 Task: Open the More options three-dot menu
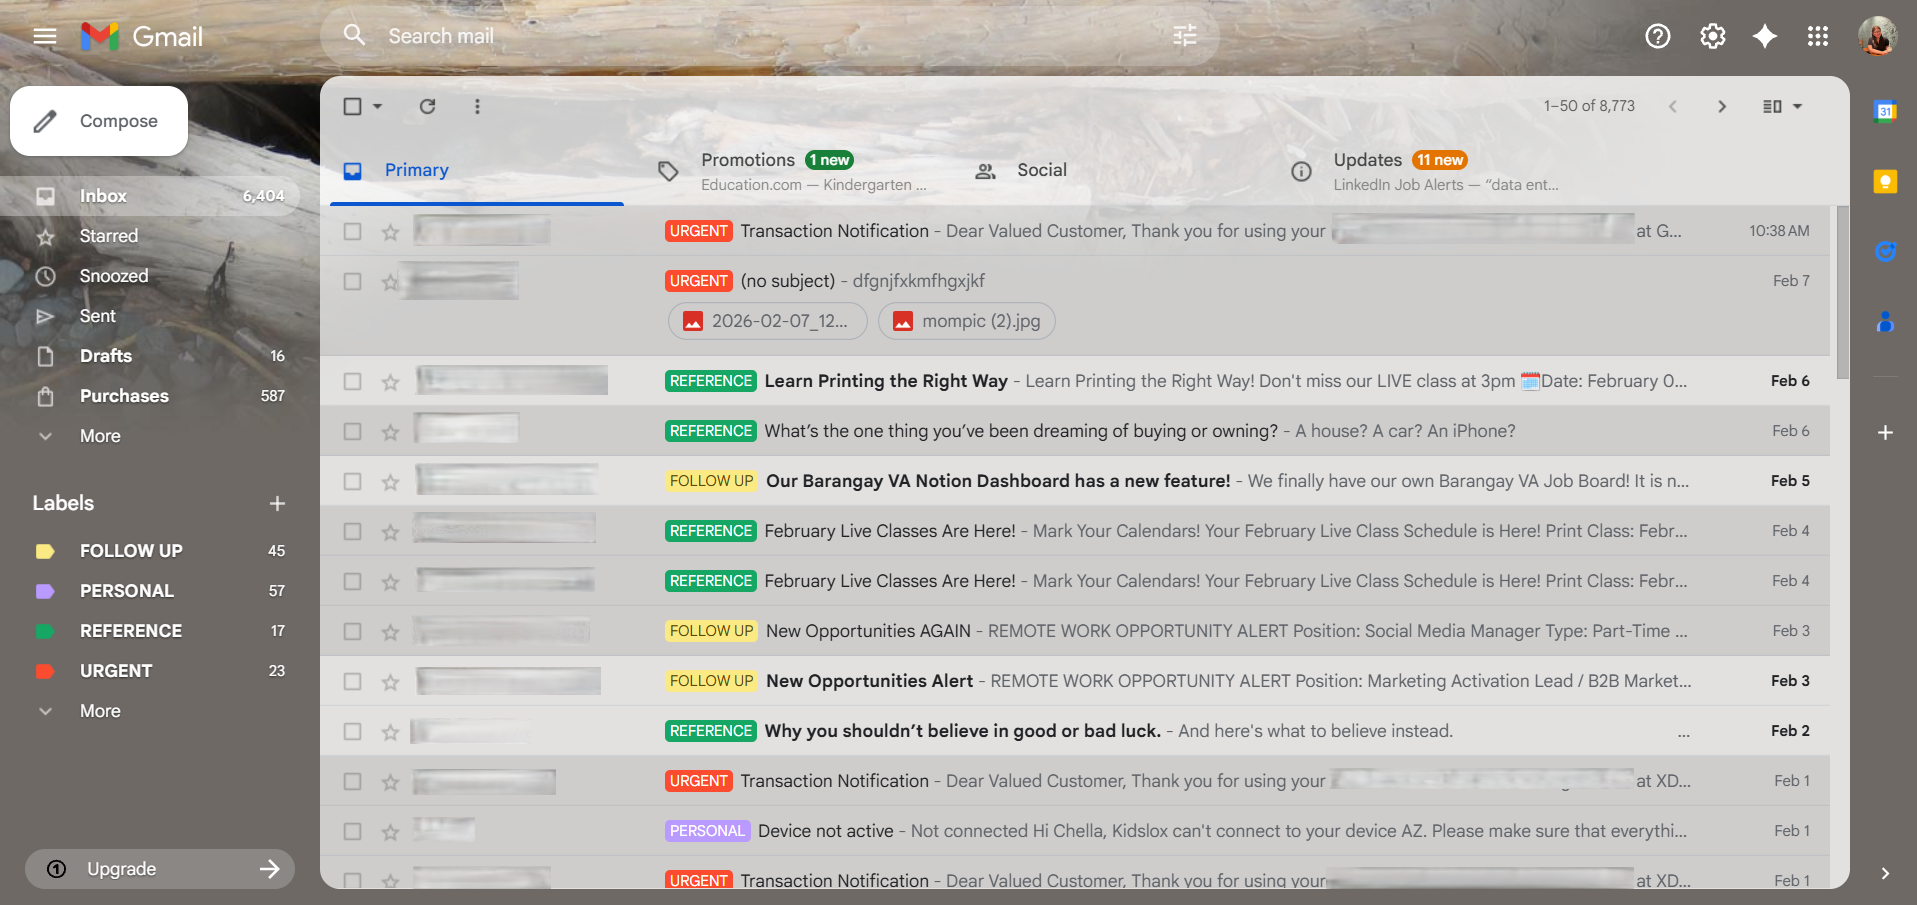[x=477, y=106]
